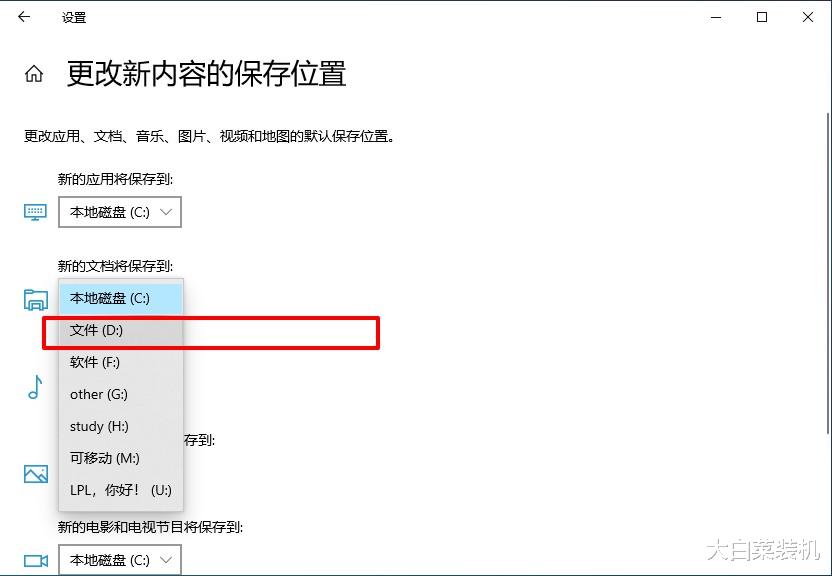Select 软件 (F:) from the drive list

pos(121,362)
